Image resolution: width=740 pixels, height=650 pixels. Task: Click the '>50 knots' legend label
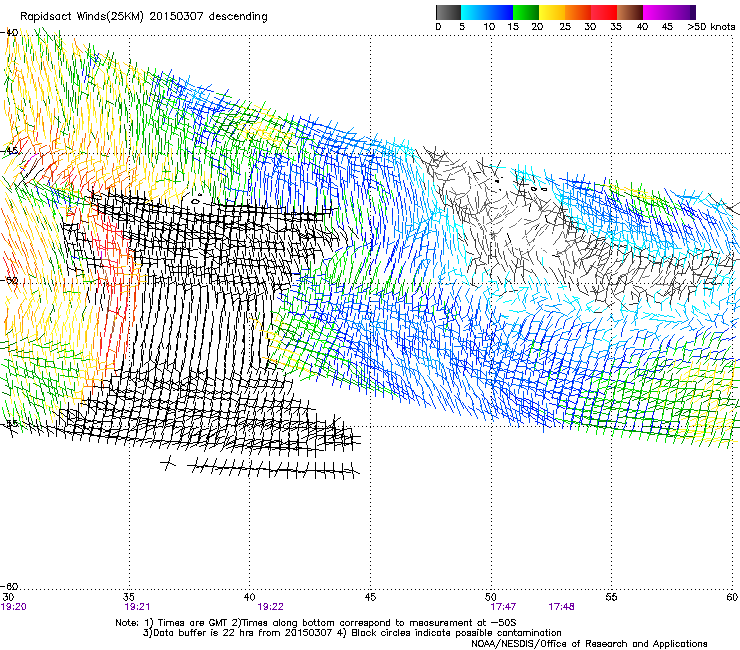click(x=711, y=27)
